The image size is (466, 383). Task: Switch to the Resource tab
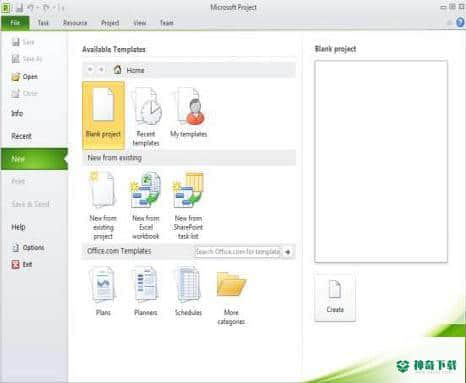75,23
